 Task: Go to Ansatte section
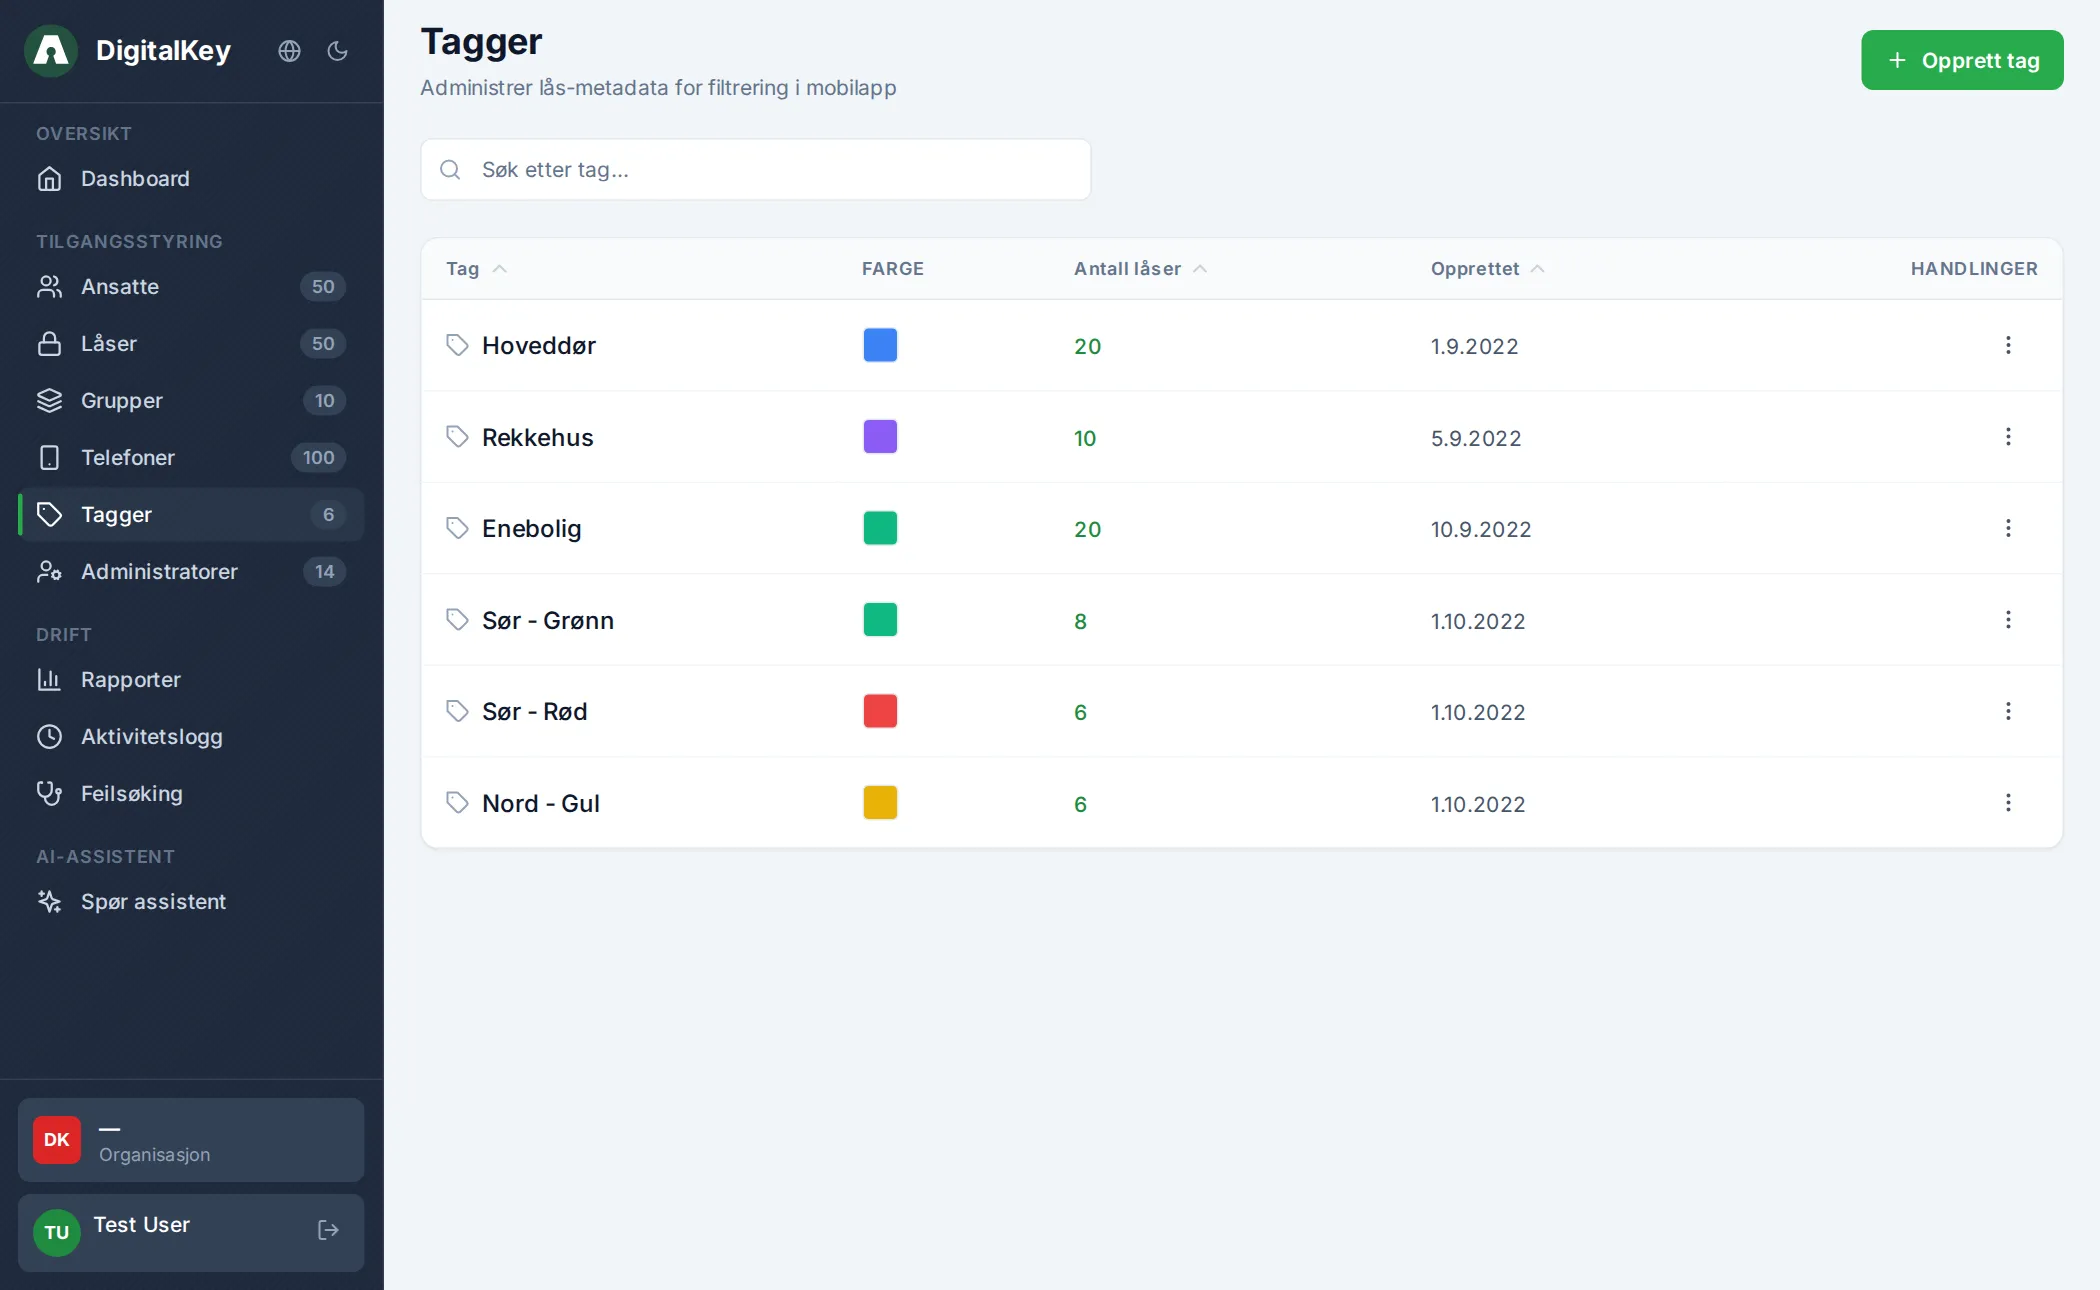coord(191,287)
